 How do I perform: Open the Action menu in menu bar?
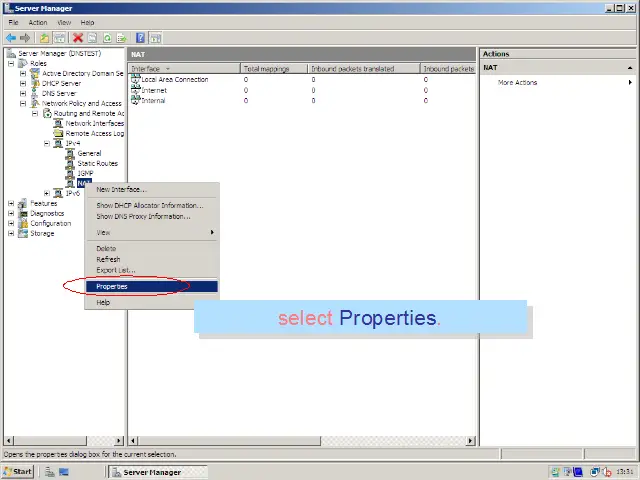pos(38,22)
